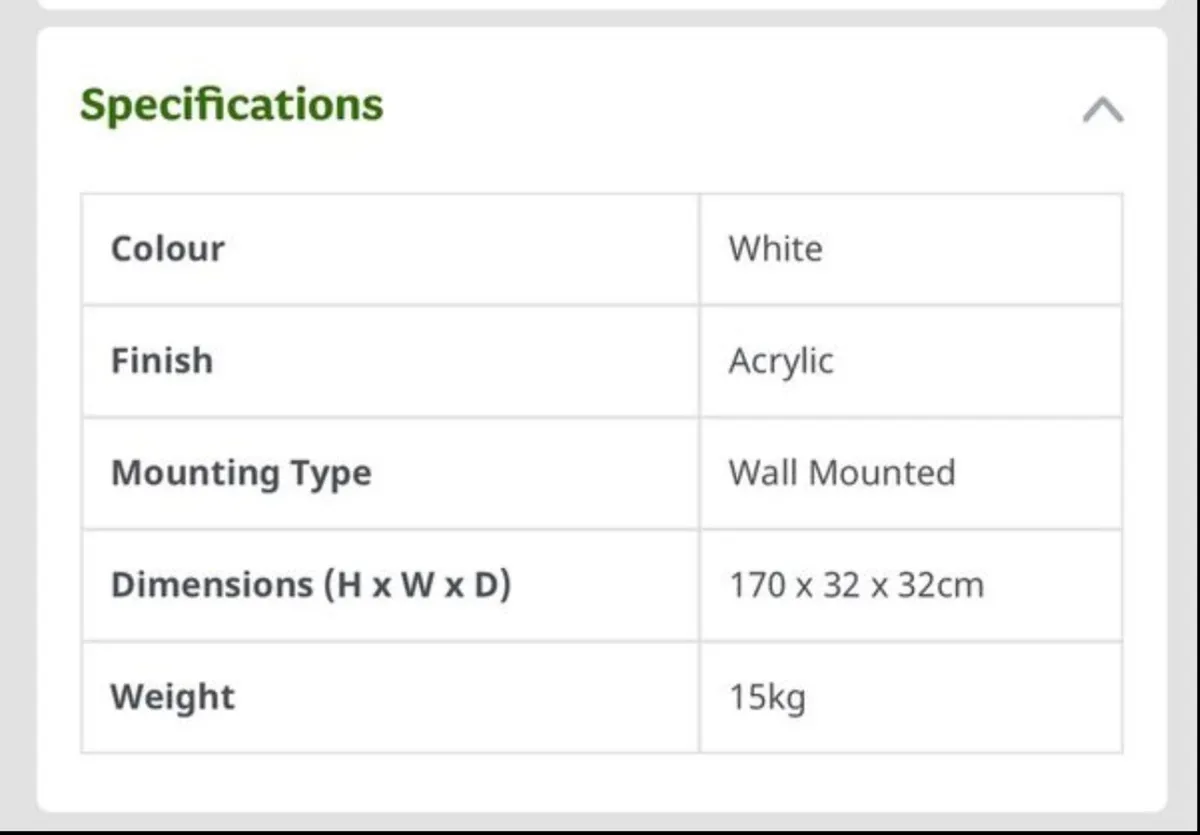Click the white space below the Weight row
This screenshot has width=1200, height=835.
(600, 782)
